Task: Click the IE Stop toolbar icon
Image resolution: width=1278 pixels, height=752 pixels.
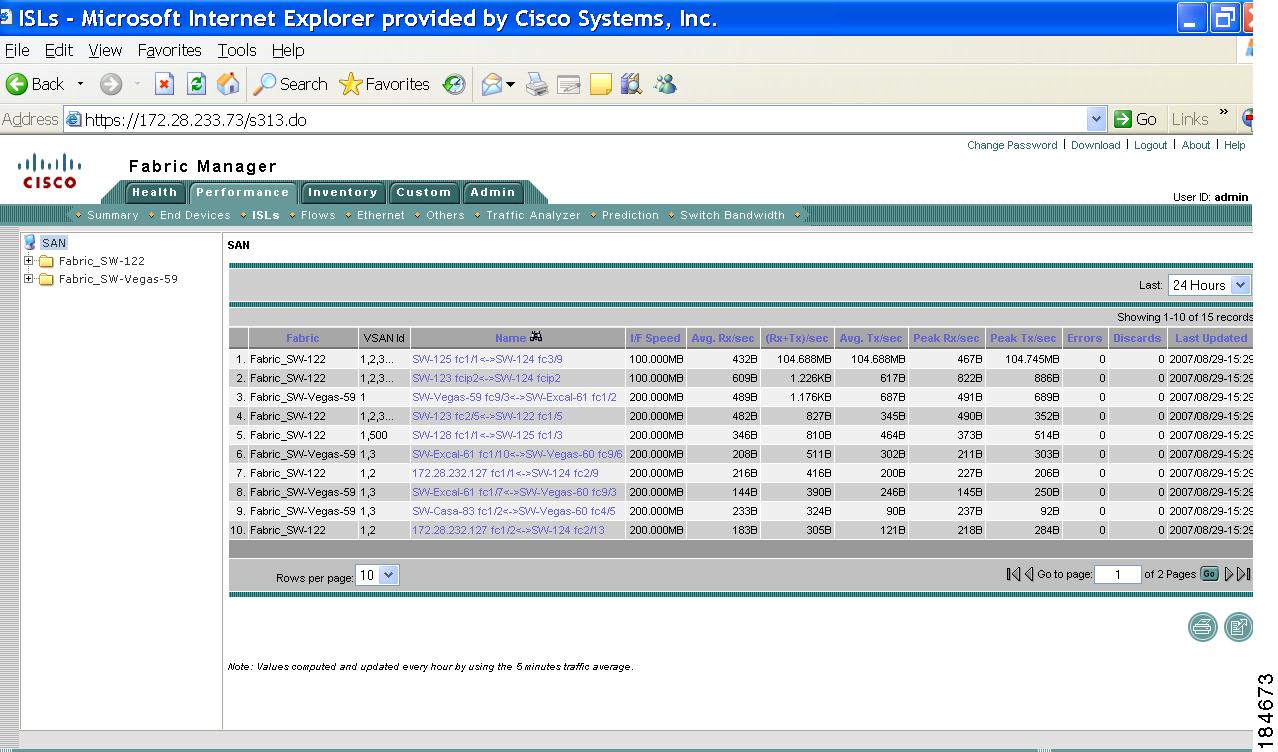Action: pos(165,85)
